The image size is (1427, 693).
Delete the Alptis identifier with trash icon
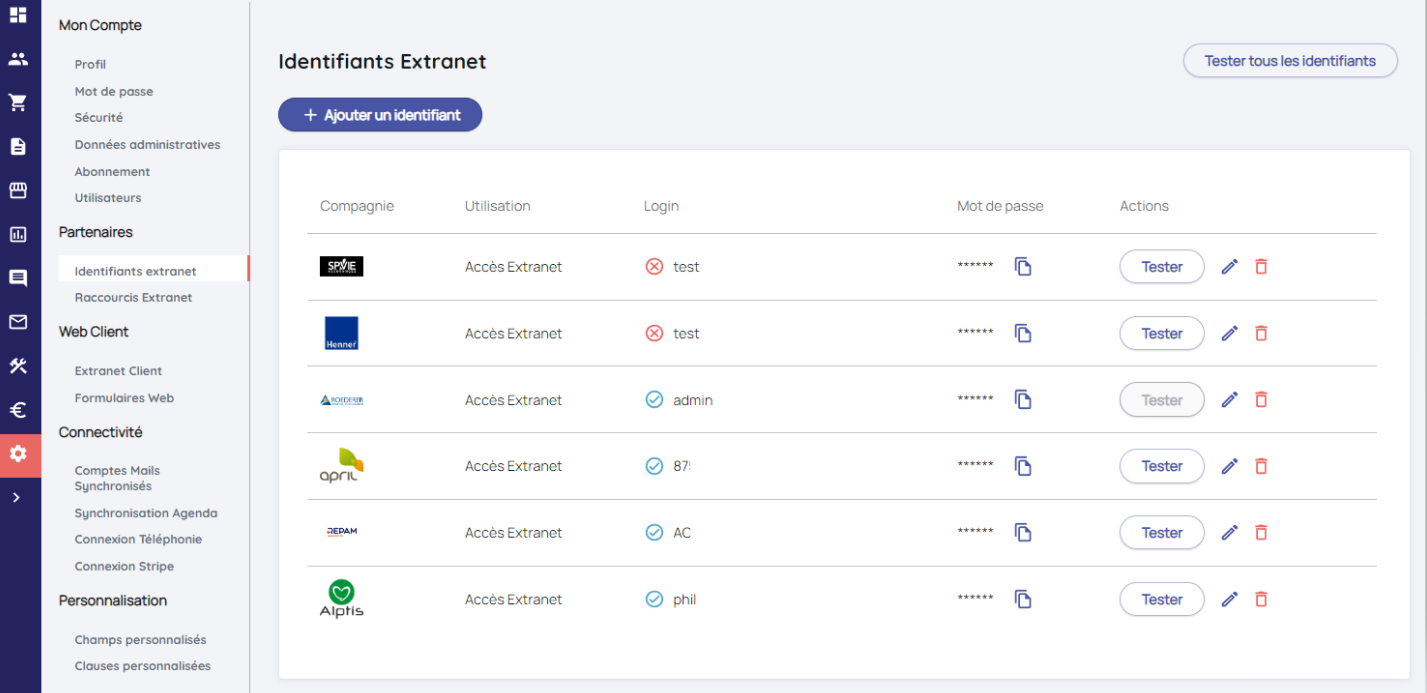click(x=1261, y=599)
